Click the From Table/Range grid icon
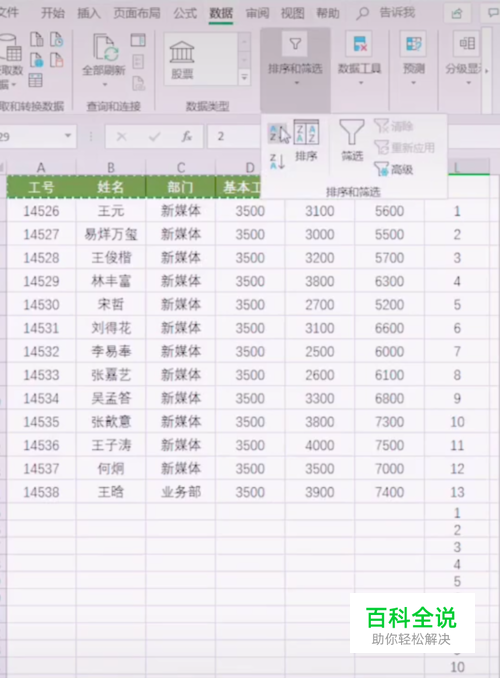This screenshot has height=678, width=500. [x=35, y=80]
